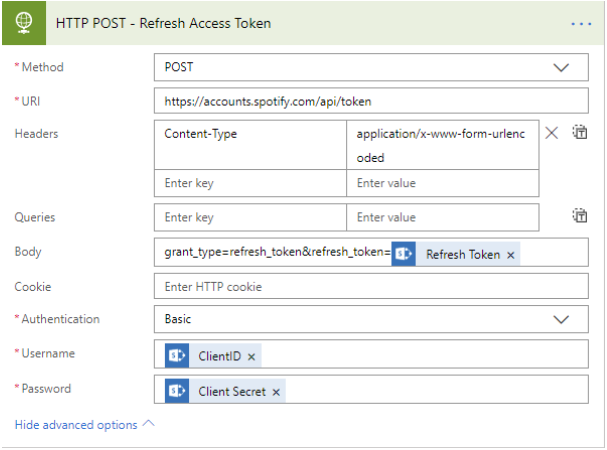Image resolution: width=607 pixels, height=450 pixels.
Task: Edit the application/x-www-form-urlencoded header value
Action: pos(442,145)
